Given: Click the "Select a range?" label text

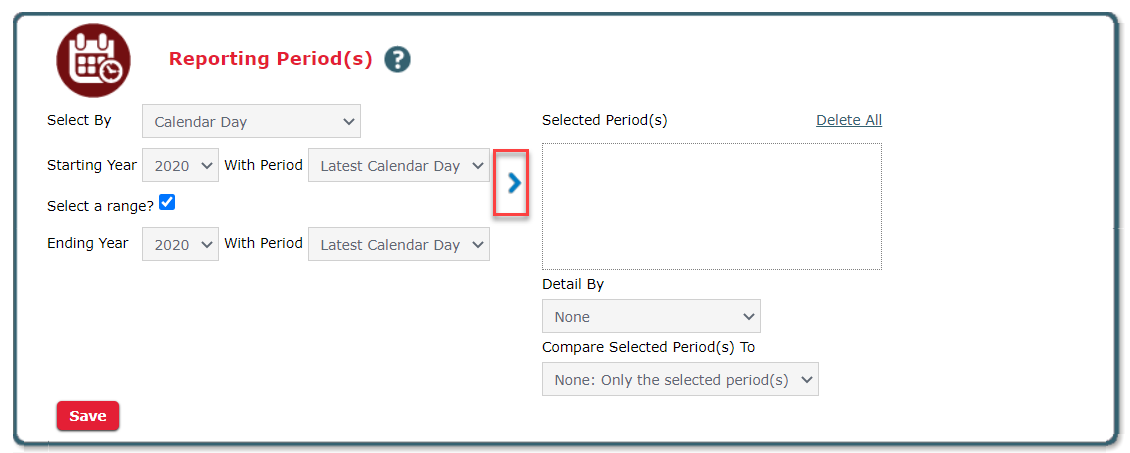Looking at the screenshot, I should pyautogui.click(x=100, y=206).
